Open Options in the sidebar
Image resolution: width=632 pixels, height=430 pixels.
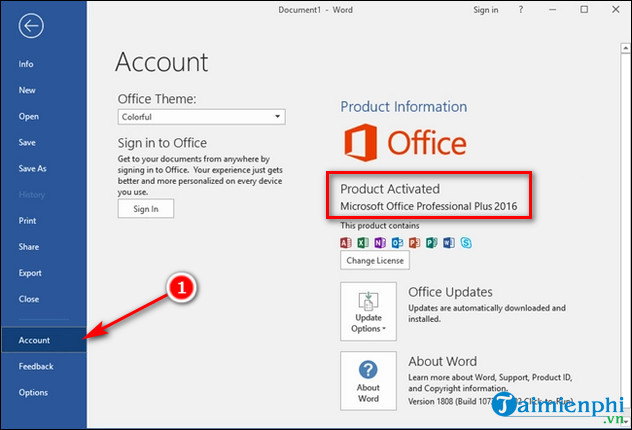[x=33, y=393]
